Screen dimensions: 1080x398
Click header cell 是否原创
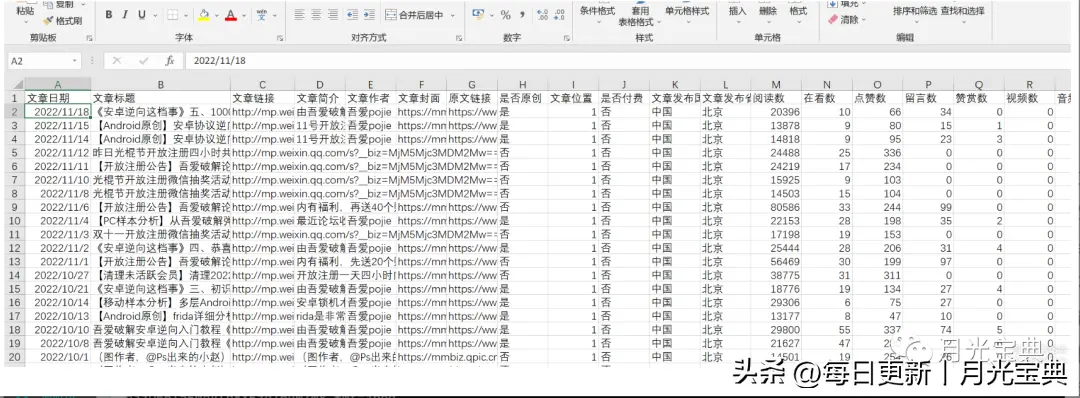tap(522, 98)
